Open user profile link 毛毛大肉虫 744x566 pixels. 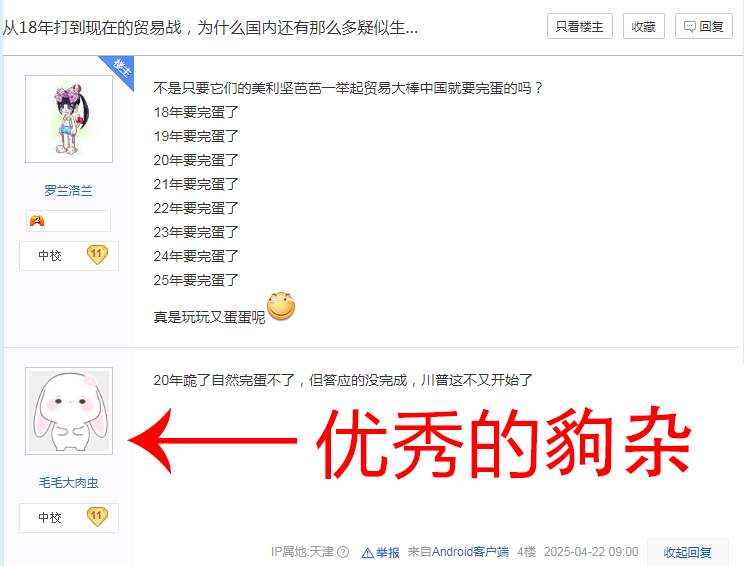(68, 482)
